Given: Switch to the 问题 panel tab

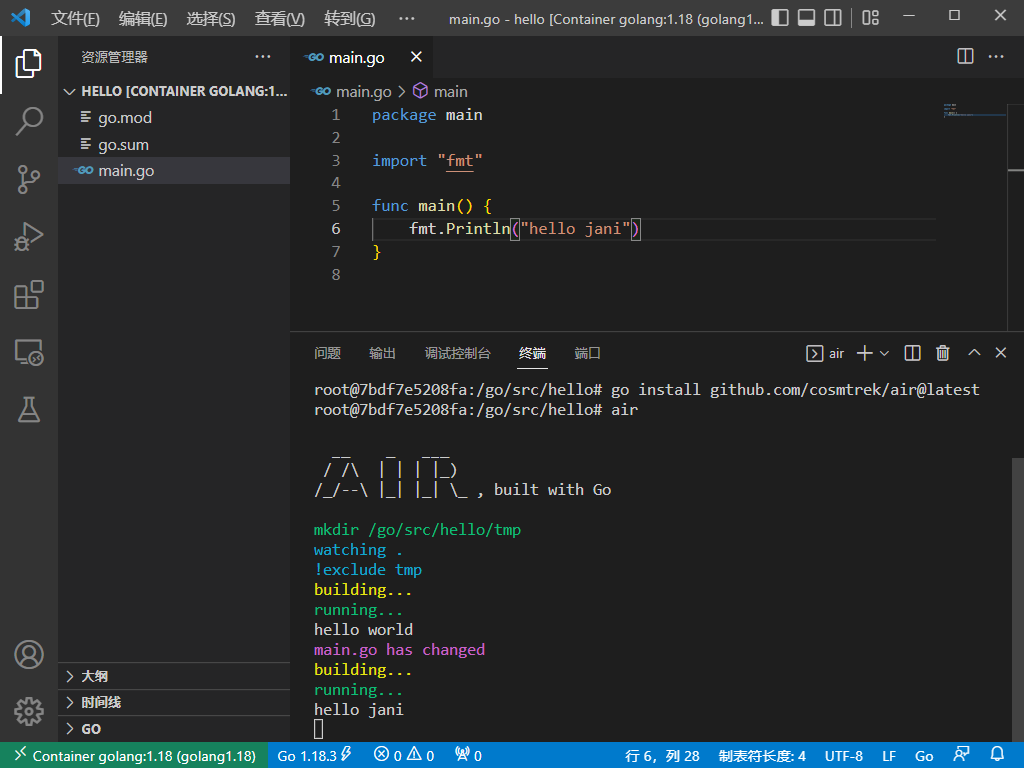Looking at the screenshot, I should pyautogui.click(x=327, y=353).
